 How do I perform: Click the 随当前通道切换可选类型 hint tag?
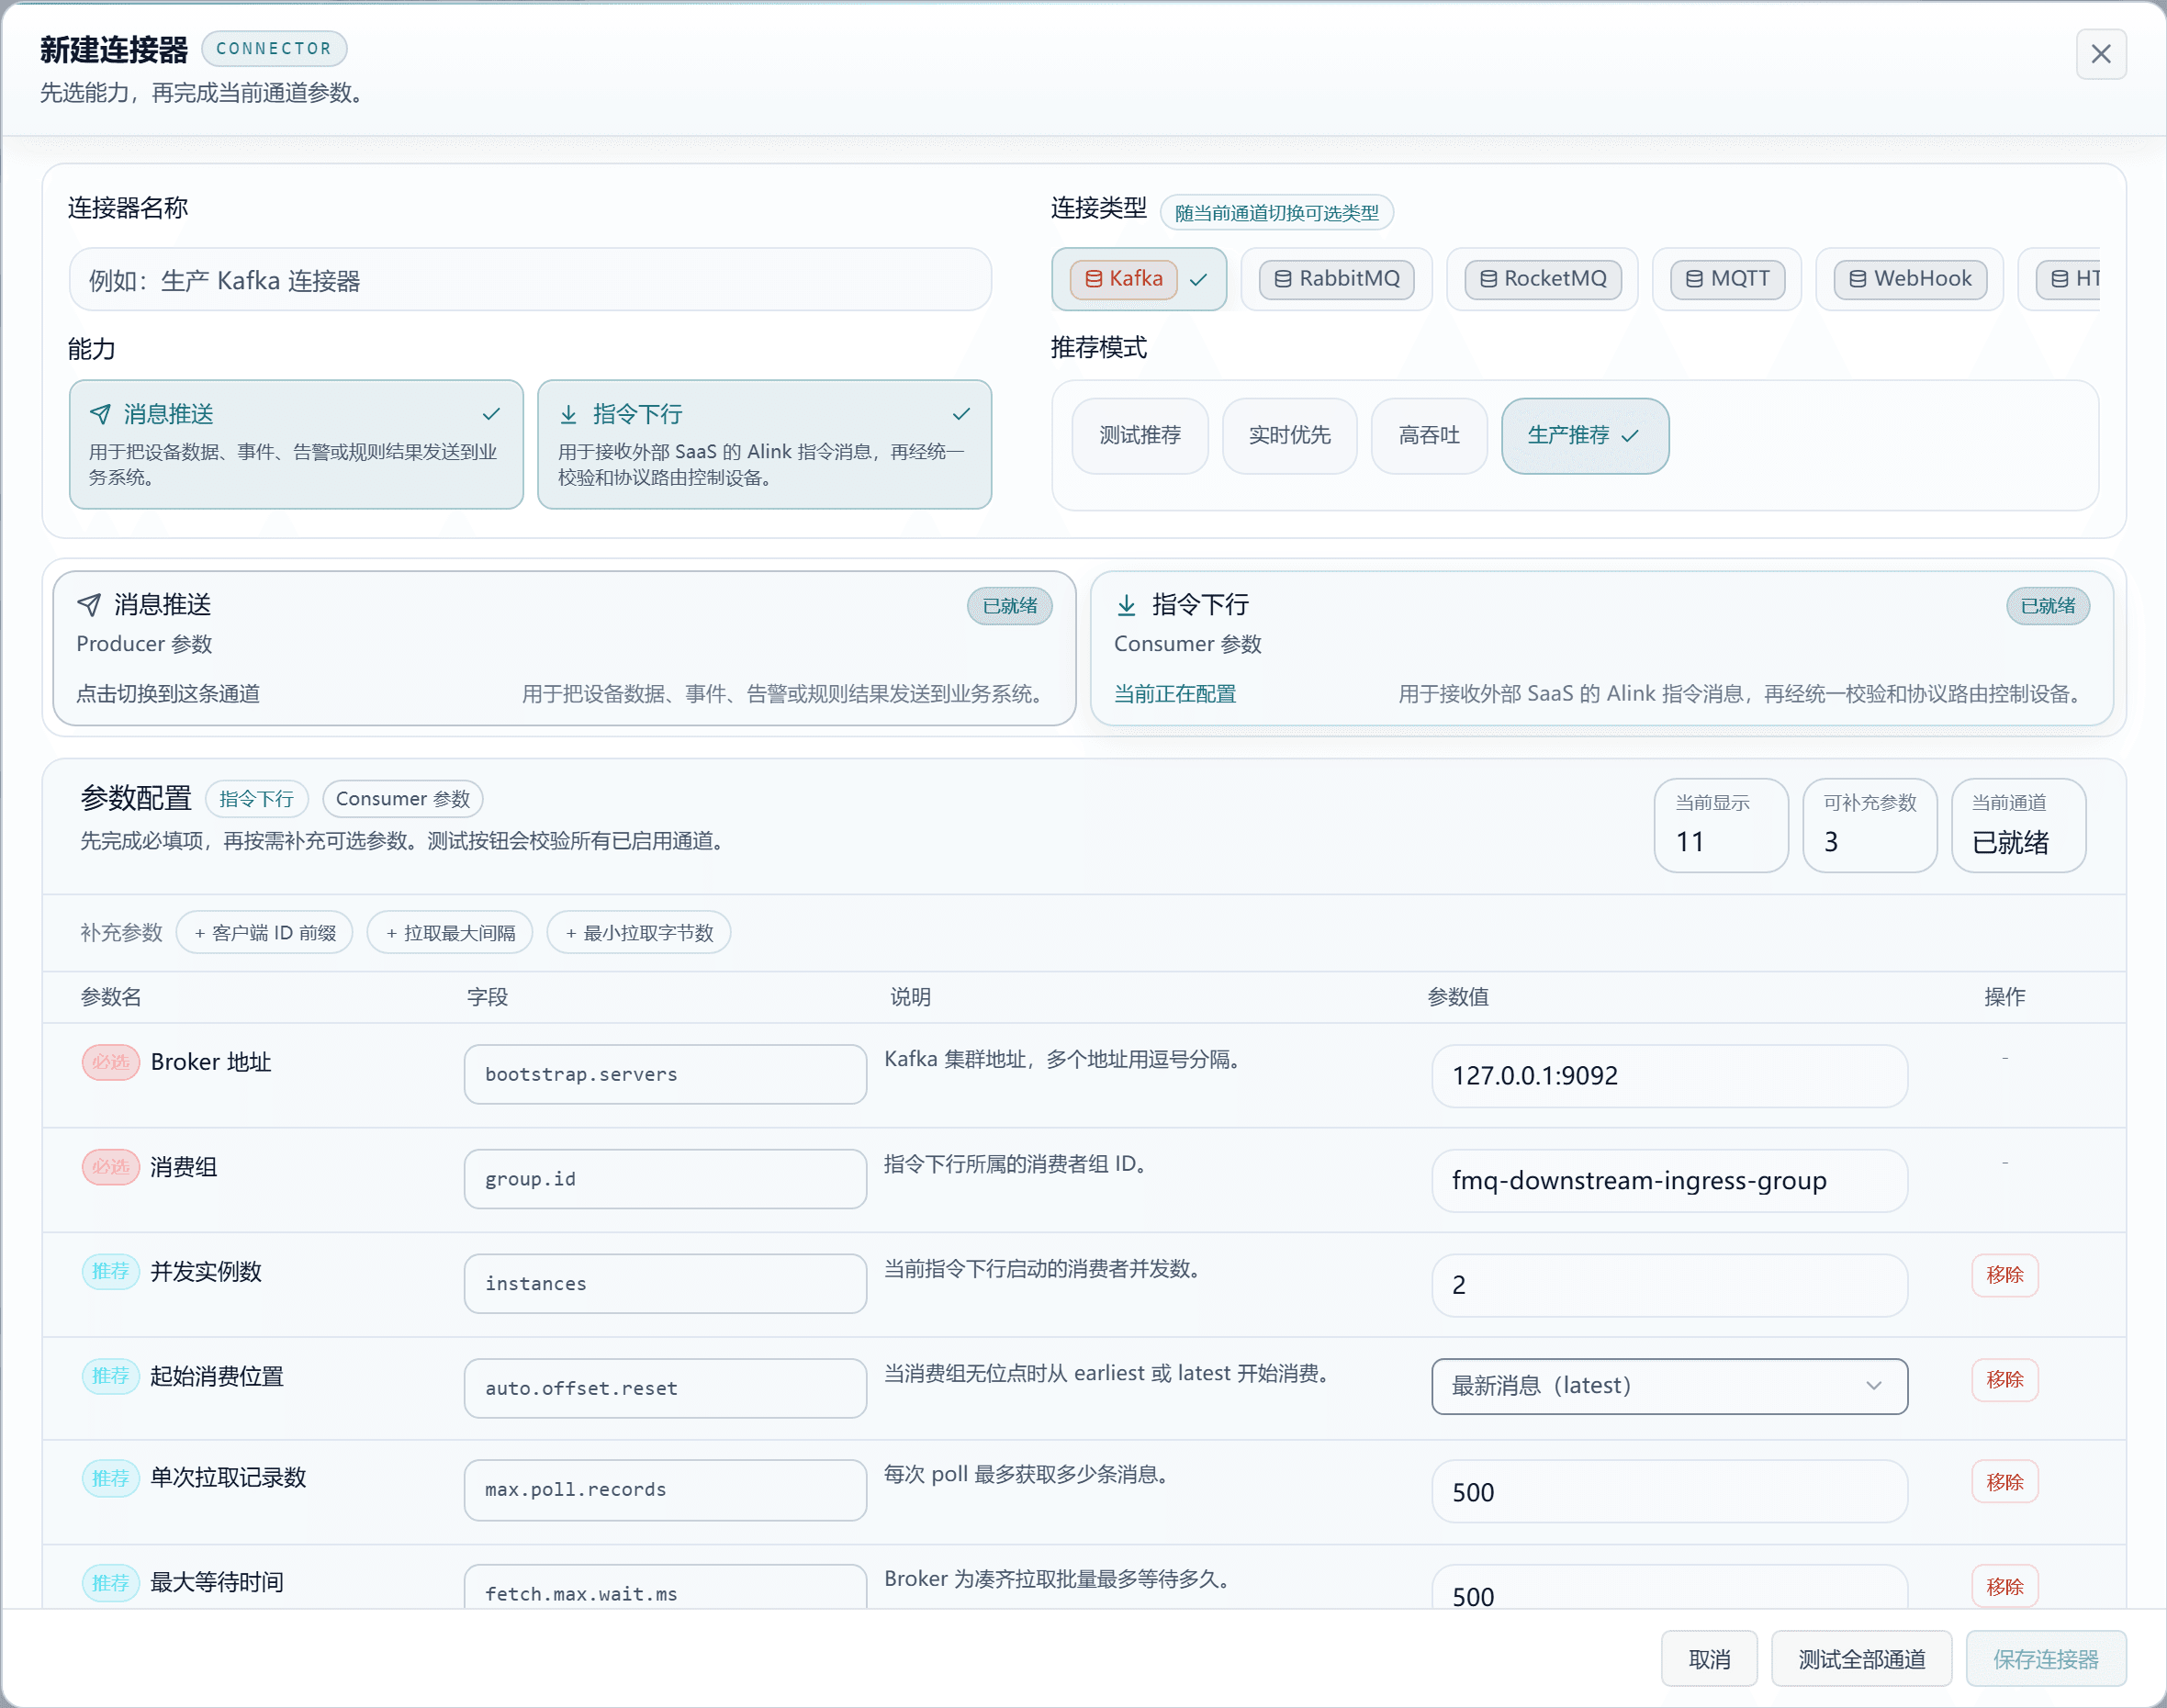click(1276, 213)
